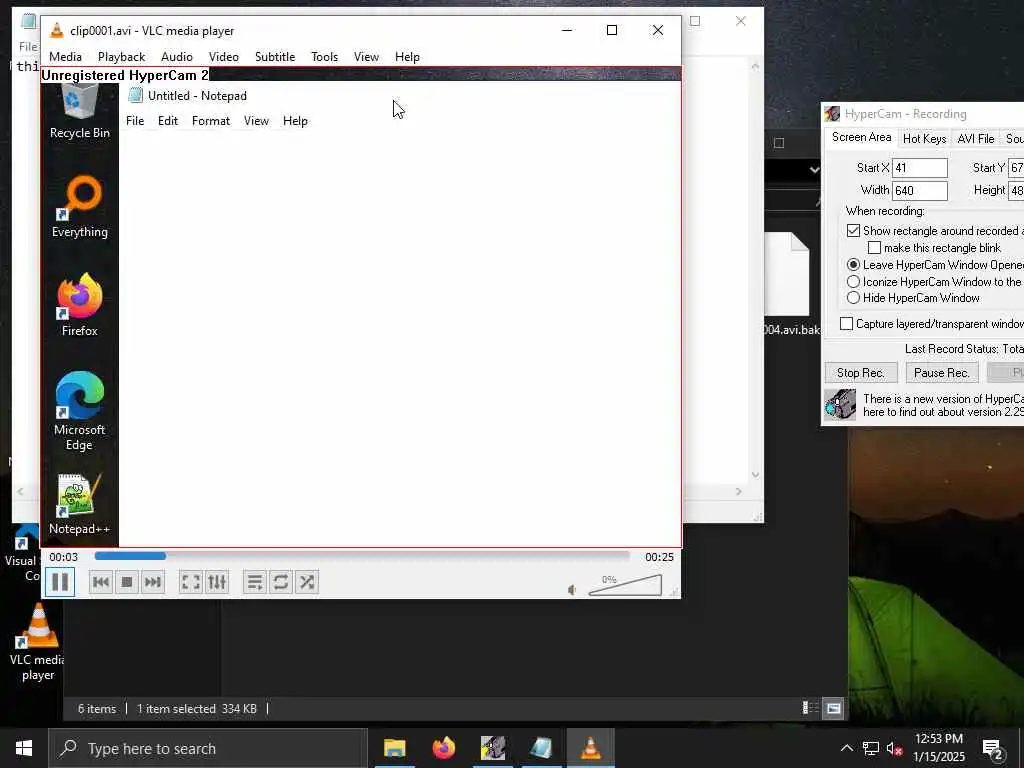
Task: Open the notification center icon
Action: pyautogui.click(x=993, y=749)
